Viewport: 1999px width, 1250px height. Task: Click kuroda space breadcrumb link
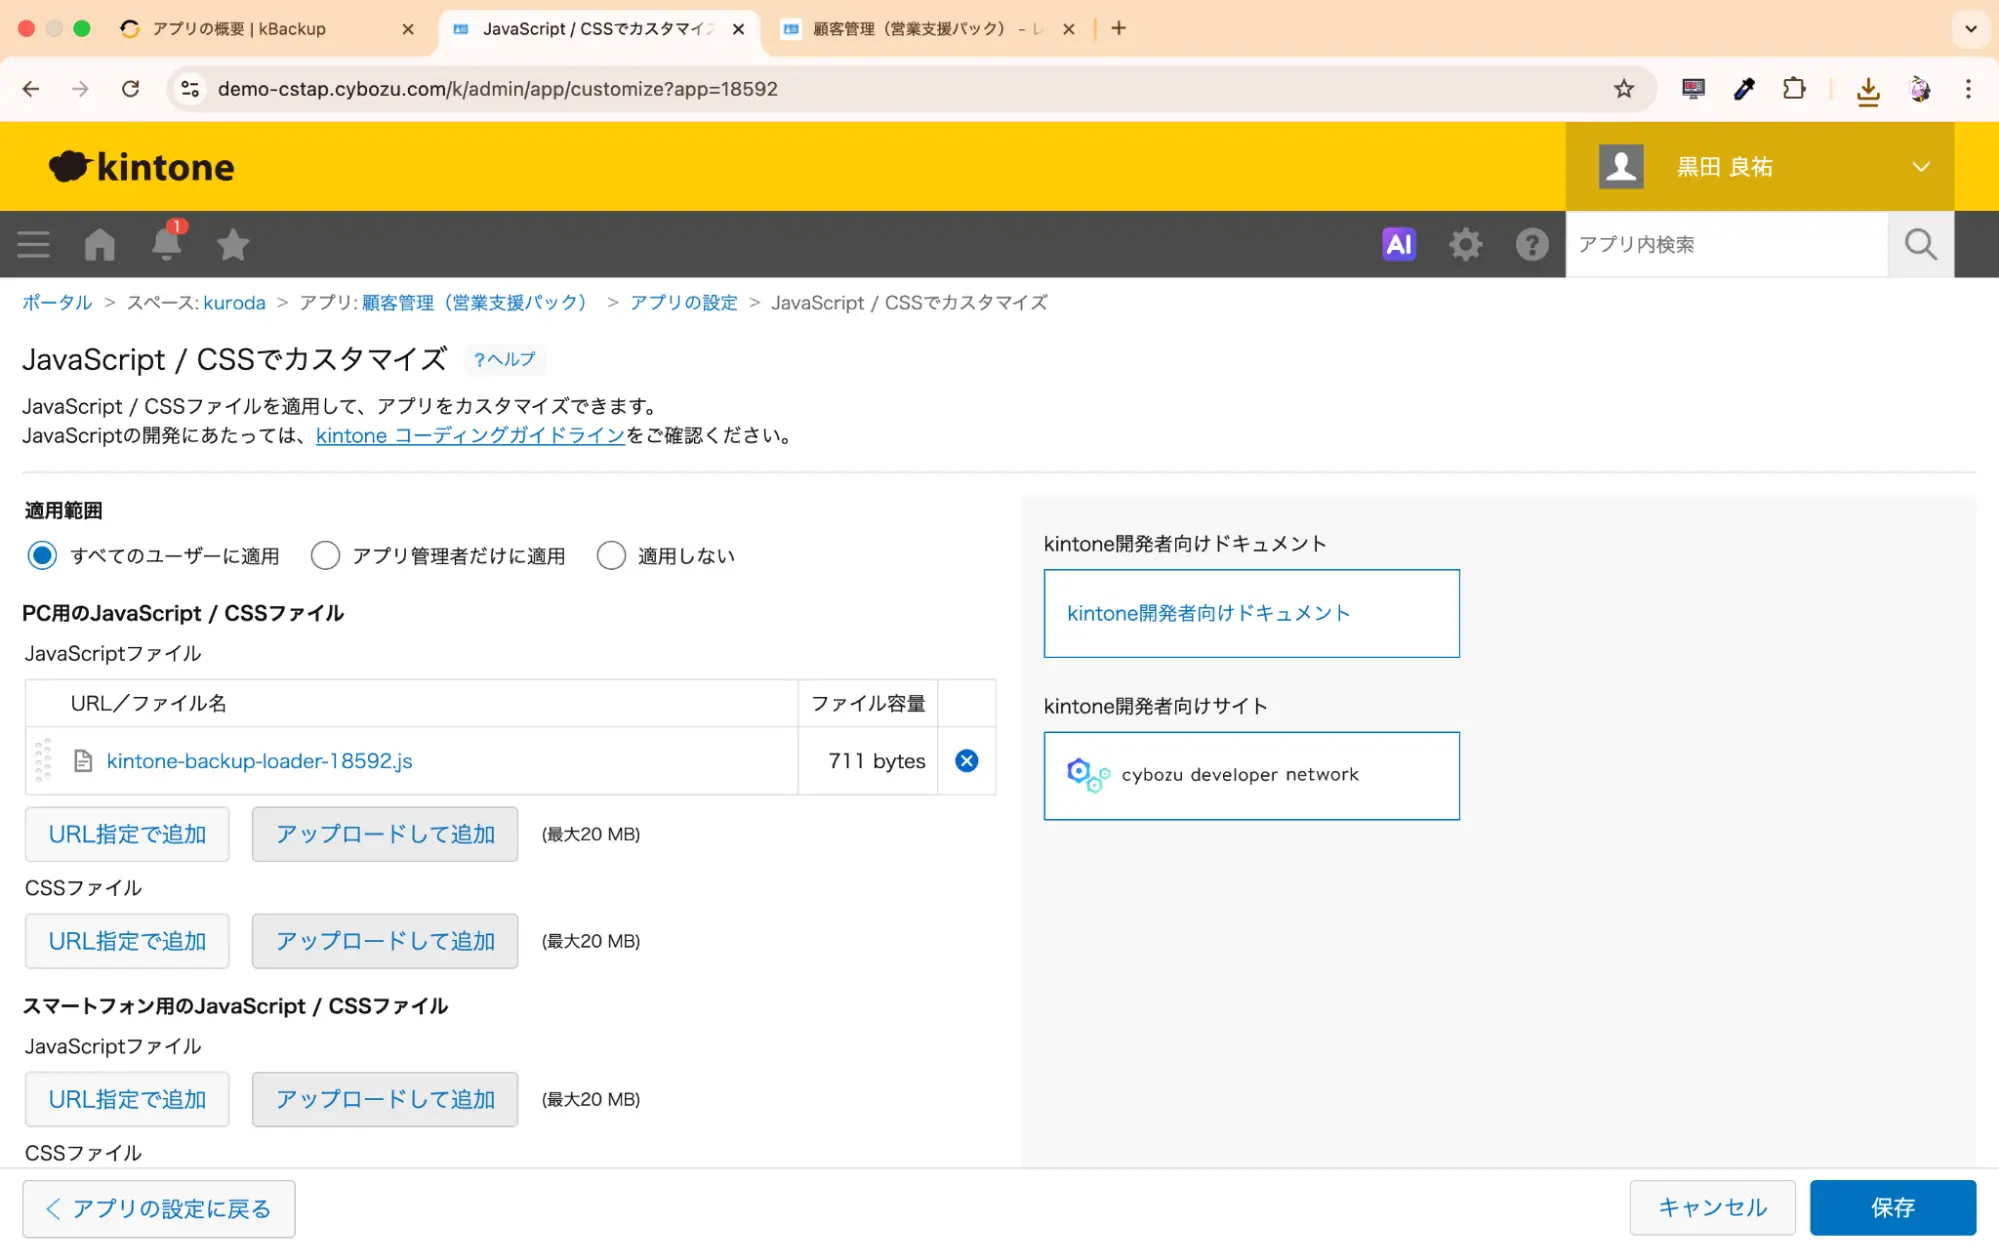point(234,302)
